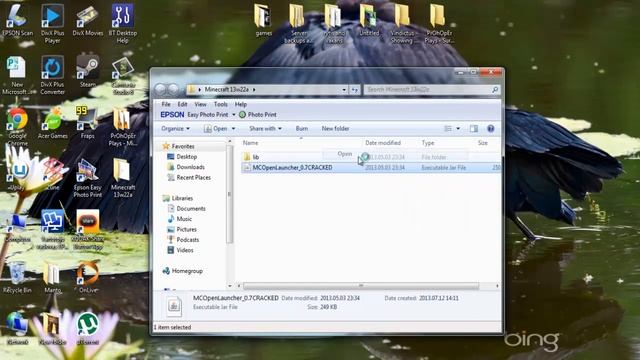Select the Steam desktop shortcut
Image resolution: width=640 pixels, height=360 pixels.
coord(87,72)
